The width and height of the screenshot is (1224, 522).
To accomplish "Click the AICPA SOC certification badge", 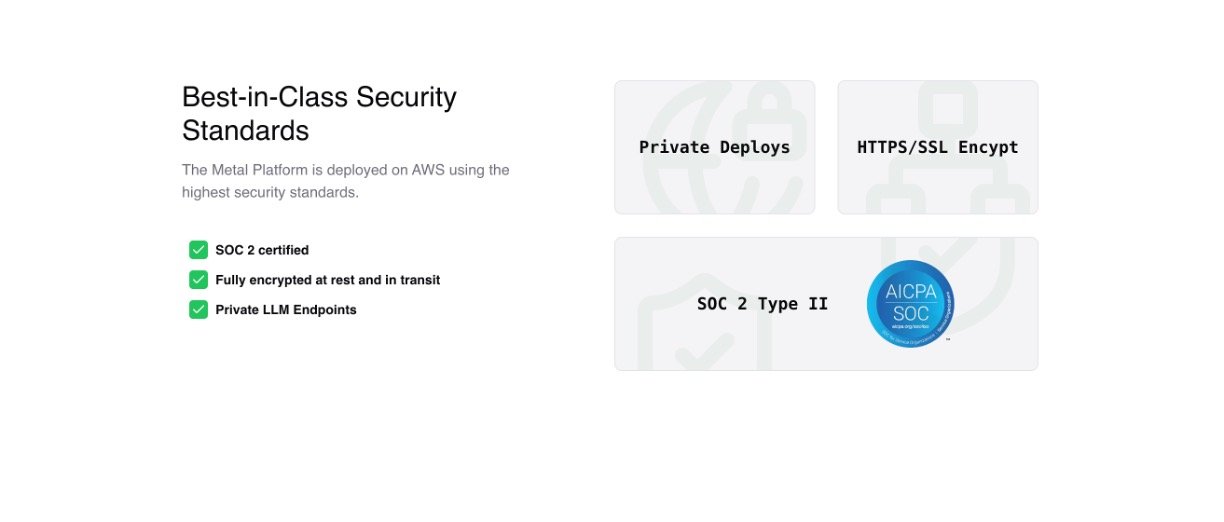I will tap(910, 304).
